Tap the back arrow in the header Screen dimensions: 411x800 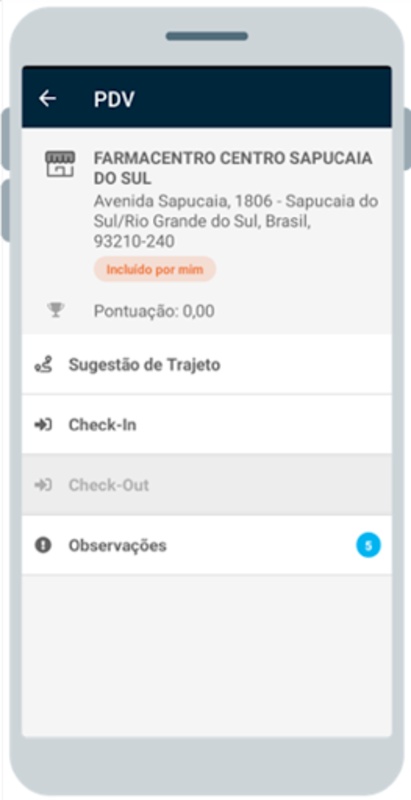(47, 98)
